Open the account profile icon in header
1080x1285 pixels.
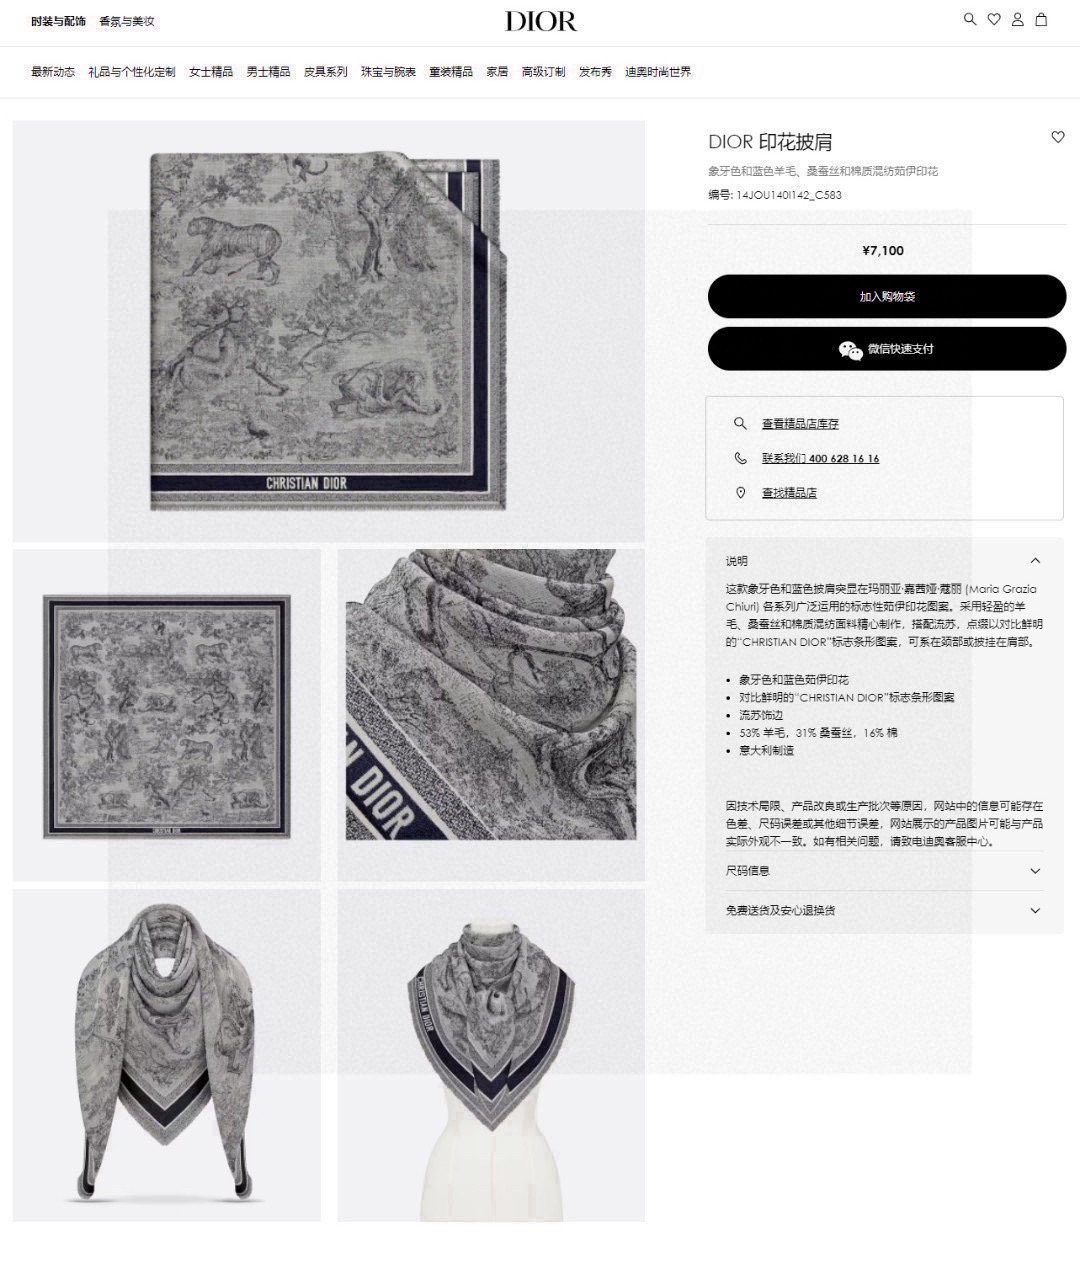[1017, 19]
